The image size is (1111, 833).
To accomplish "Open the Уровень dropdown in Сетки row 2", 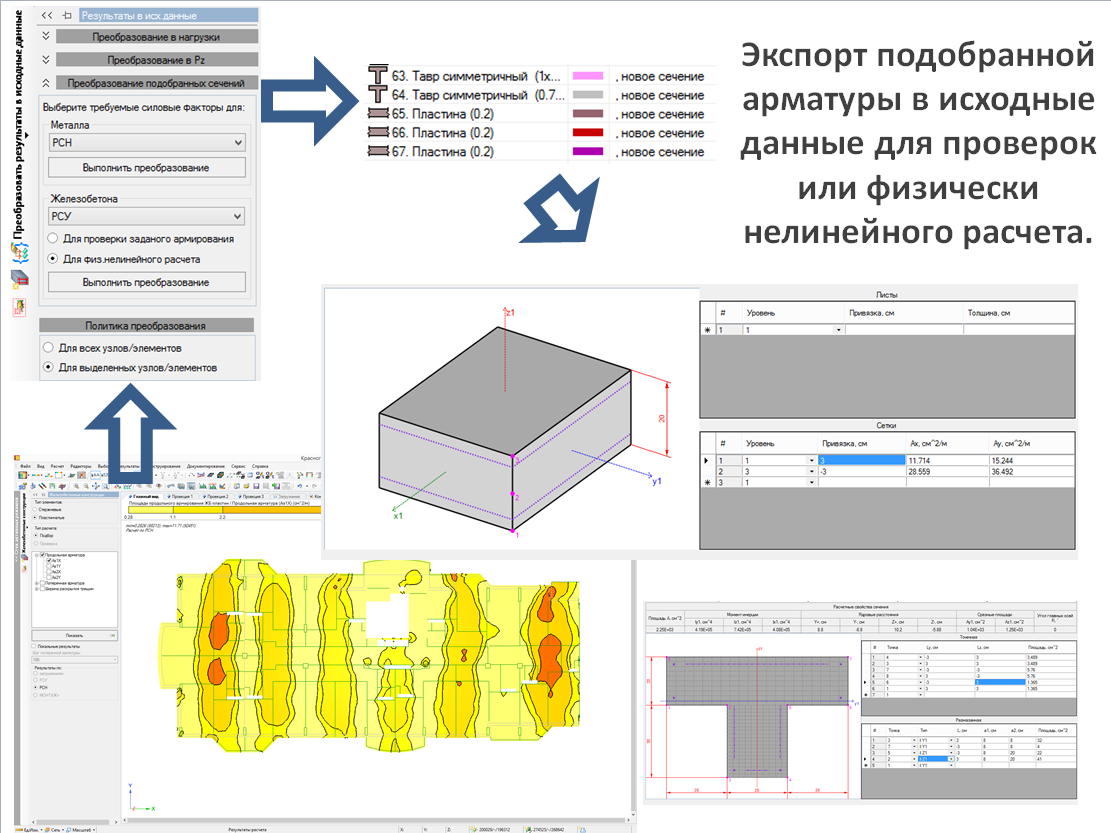I will 811,471.
